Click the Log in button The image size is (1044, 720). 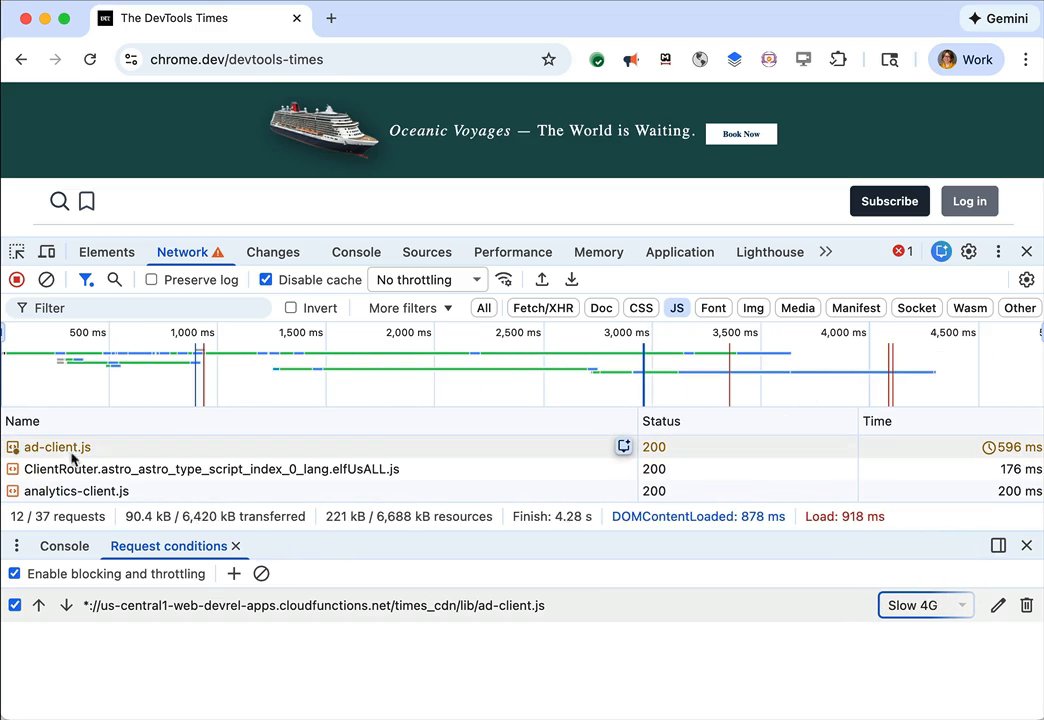[969, 201]
